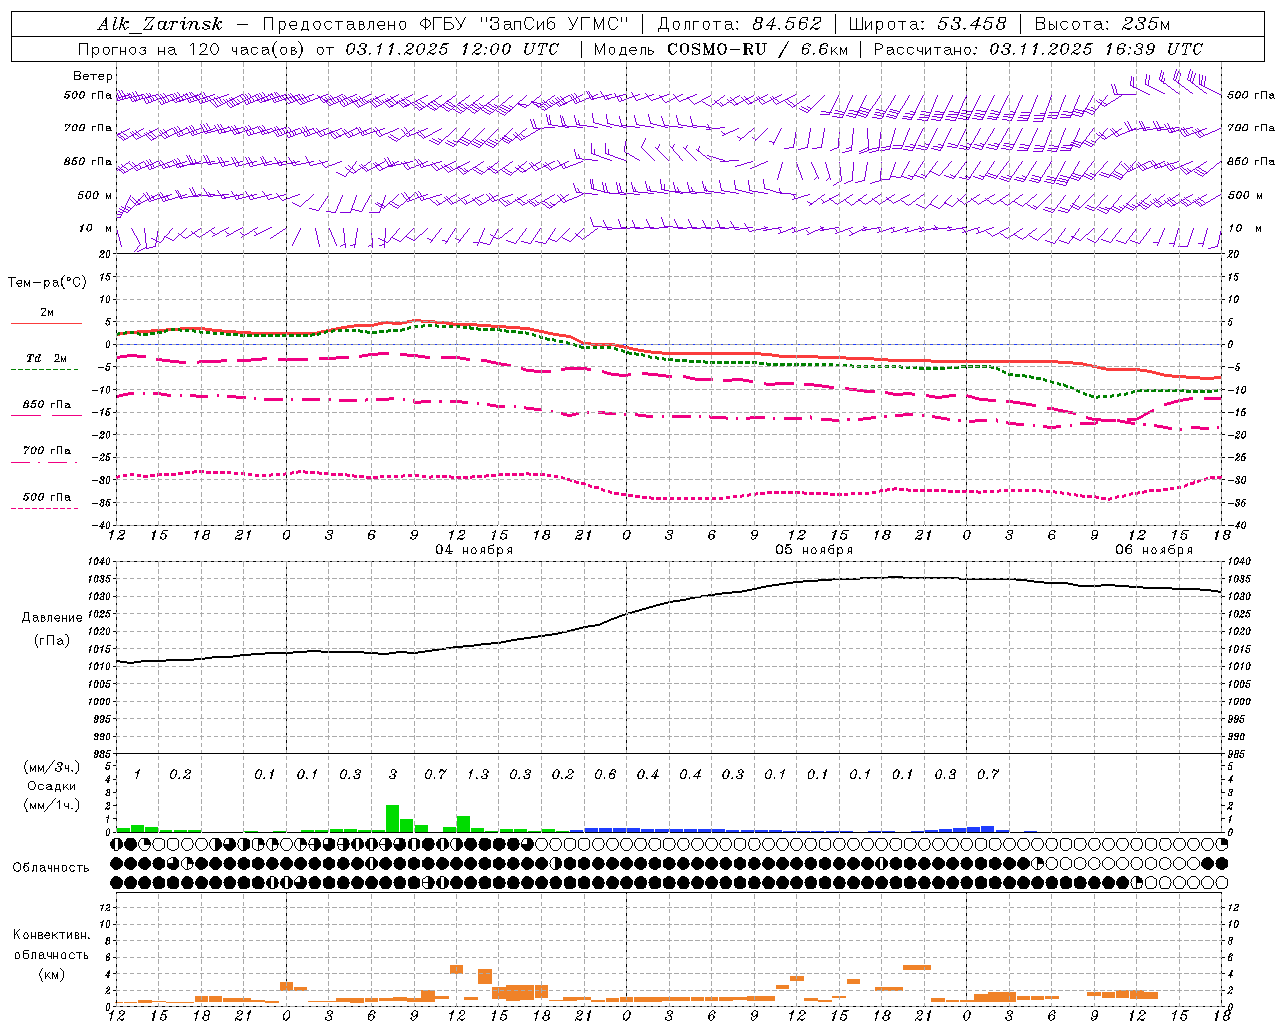Click '500 гПа' in the temperature legend
Viewport: 1280px width, 1024px height.
[47, 497]
